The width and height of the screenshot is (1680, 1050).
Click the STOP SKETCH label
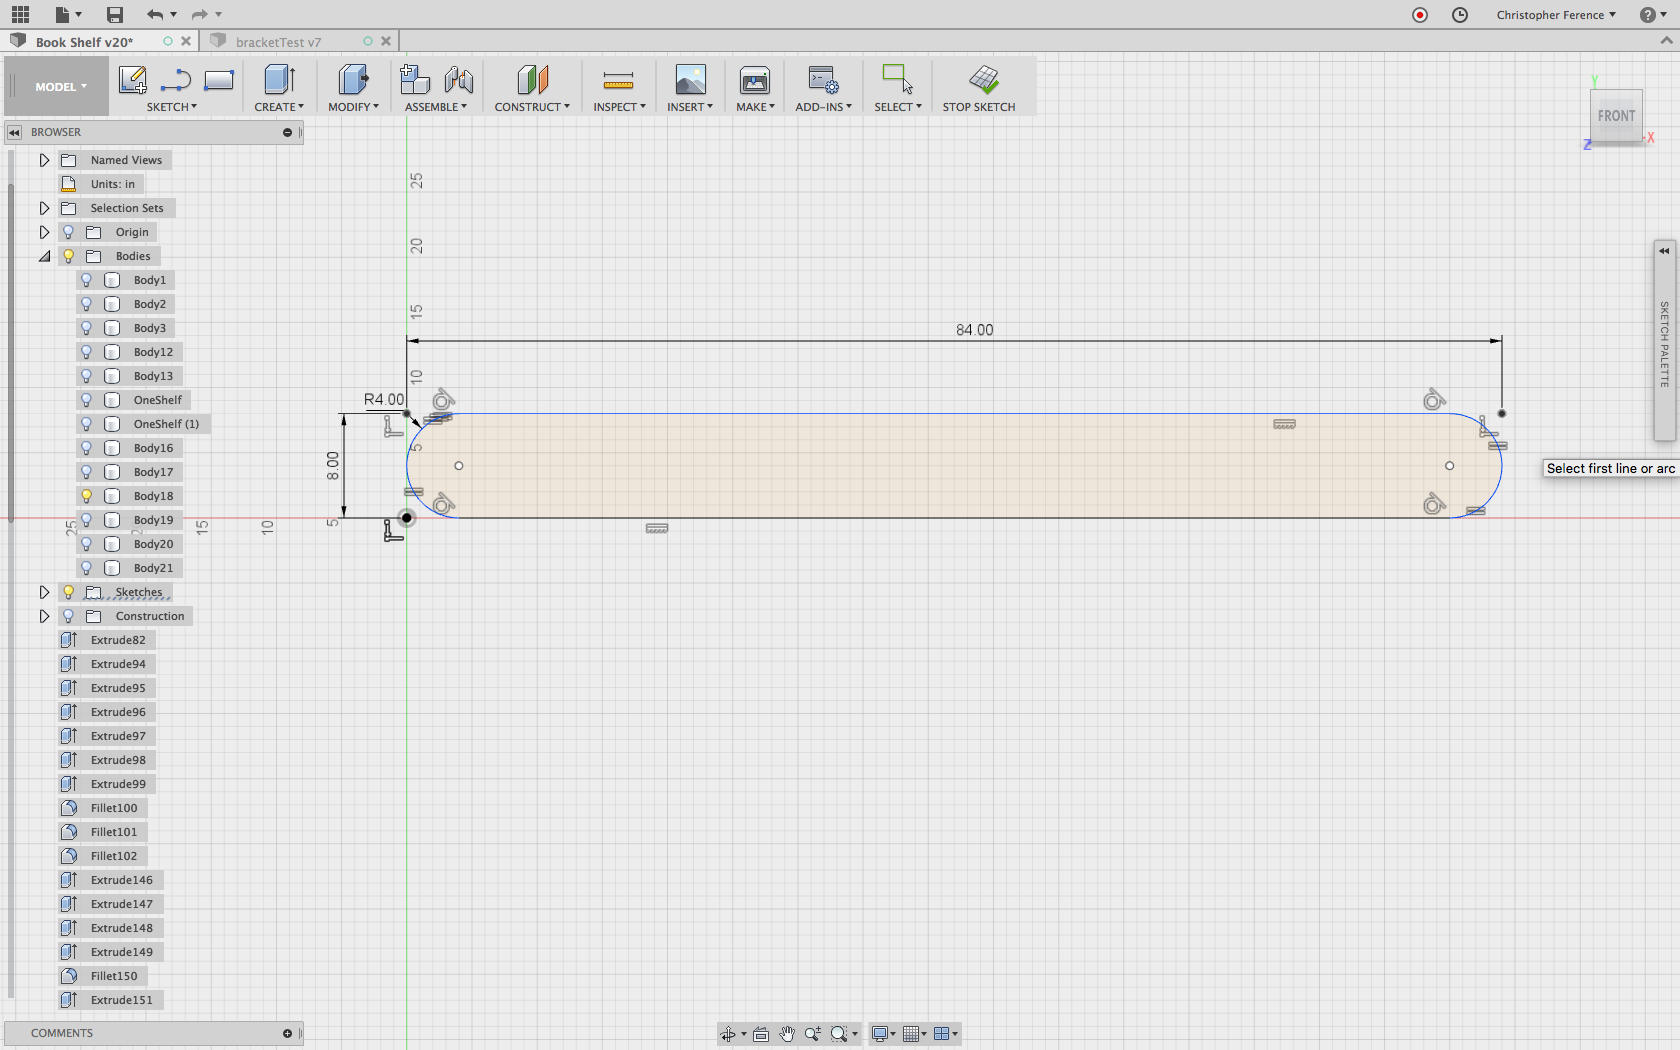(x=978, y=107)
